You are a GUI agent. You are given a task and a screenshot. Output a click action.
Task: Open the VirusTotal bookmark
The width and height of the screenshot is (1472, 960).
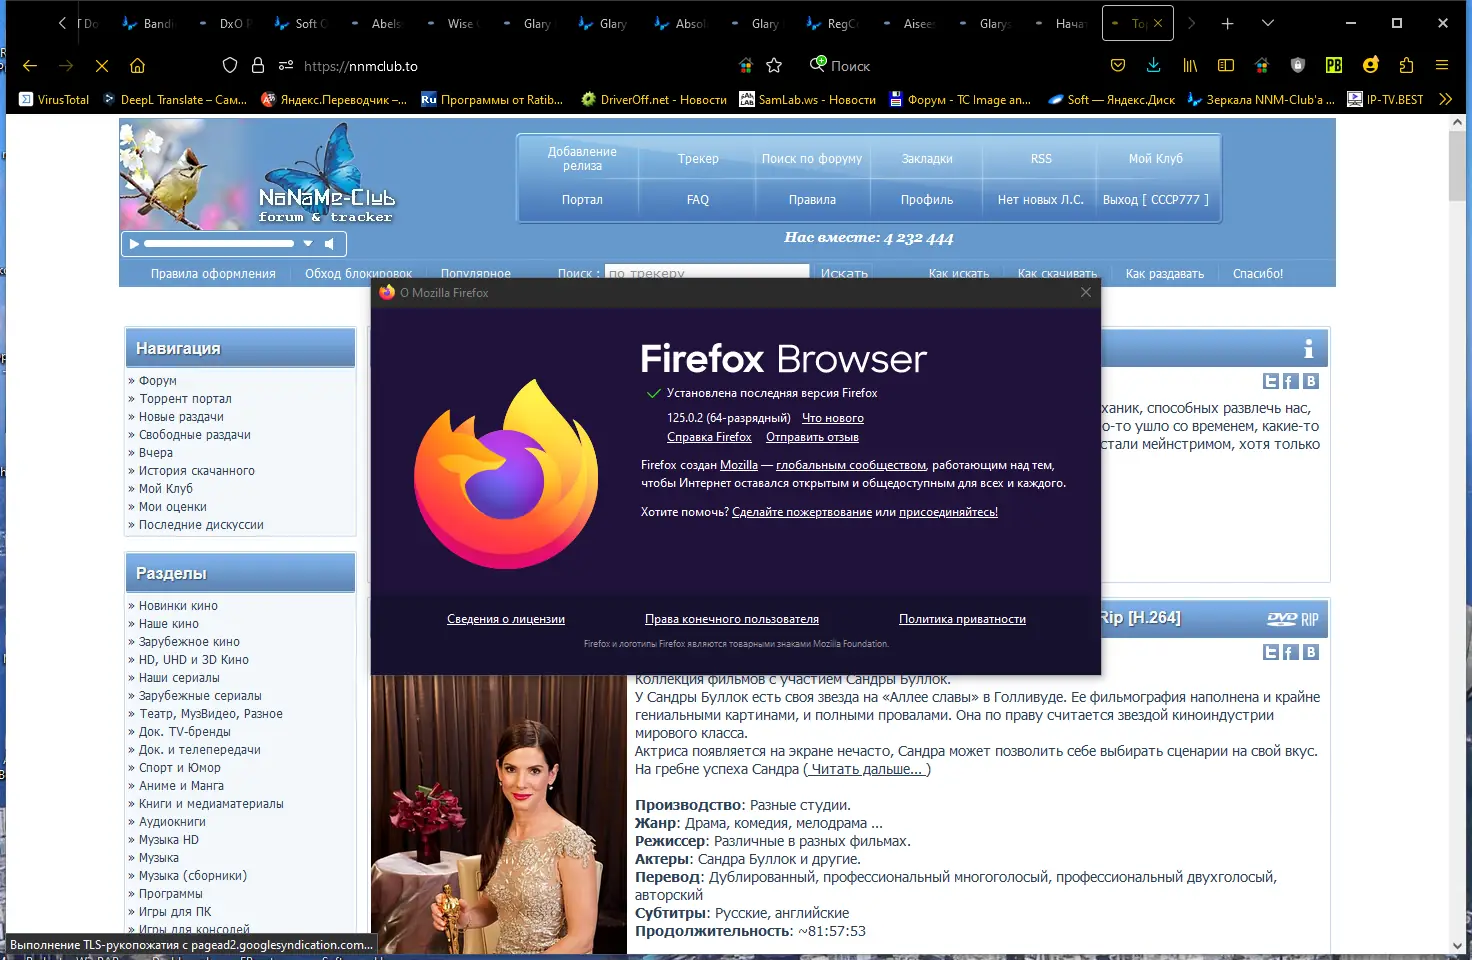pos(54,99)
